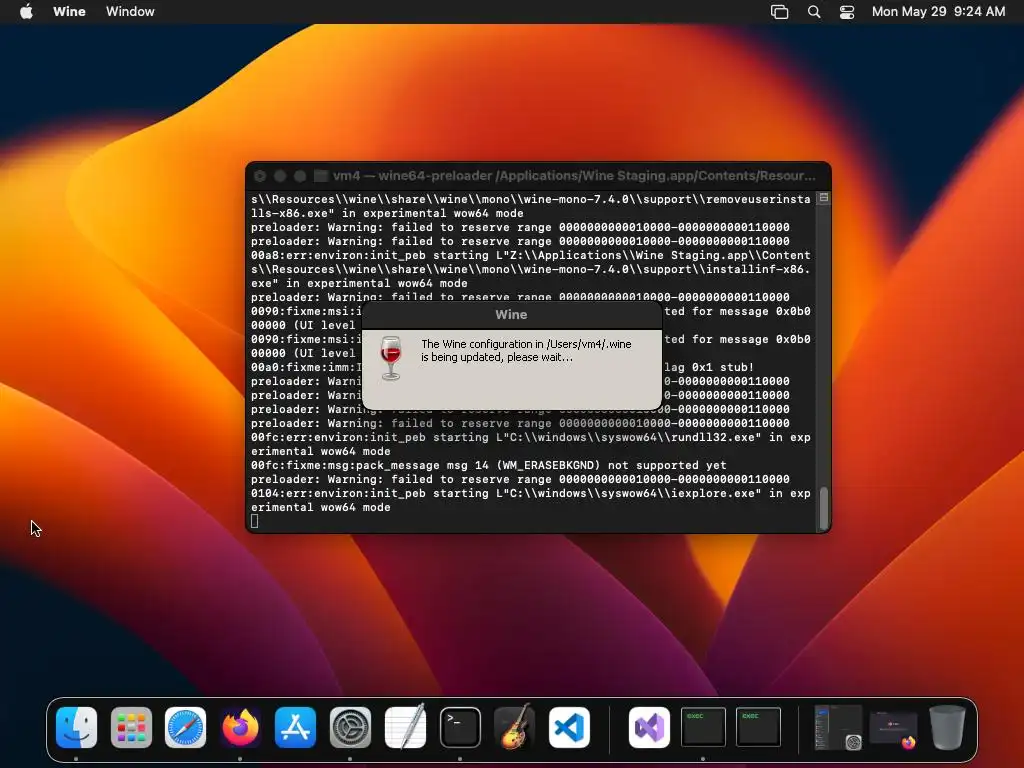Open the Window menu
The image size is (1024, 768).
[x=130, y=12]
